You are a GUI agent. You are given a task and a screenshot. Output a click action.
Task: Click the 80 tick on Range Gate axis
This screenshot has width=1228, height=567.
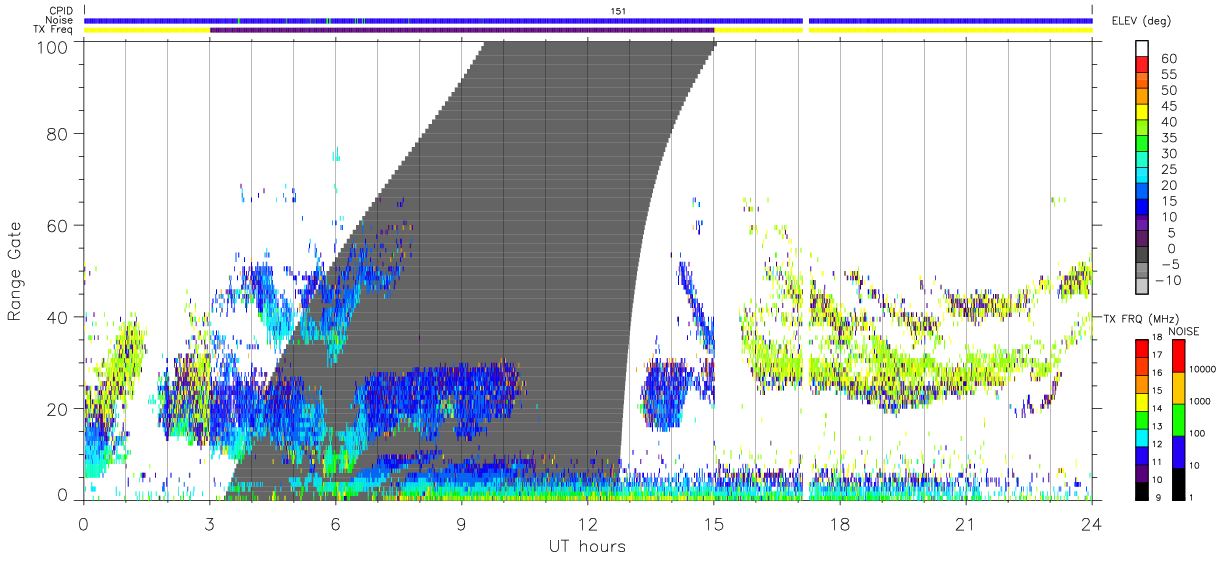coord(58,133)
